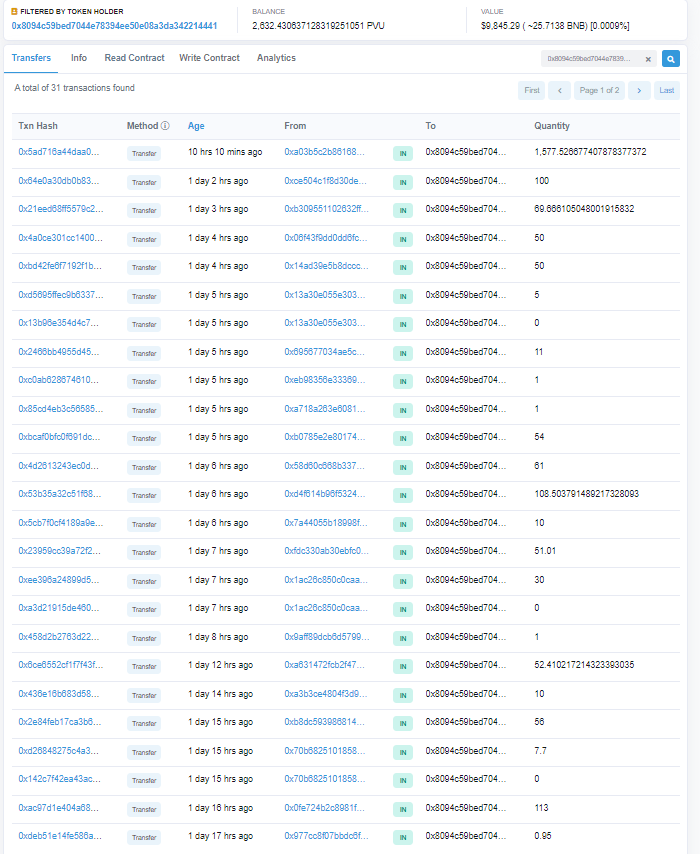Open sender address 0xce504c1f8d30de
Viewport: 700px width, 854px height.
click(326, 181)
